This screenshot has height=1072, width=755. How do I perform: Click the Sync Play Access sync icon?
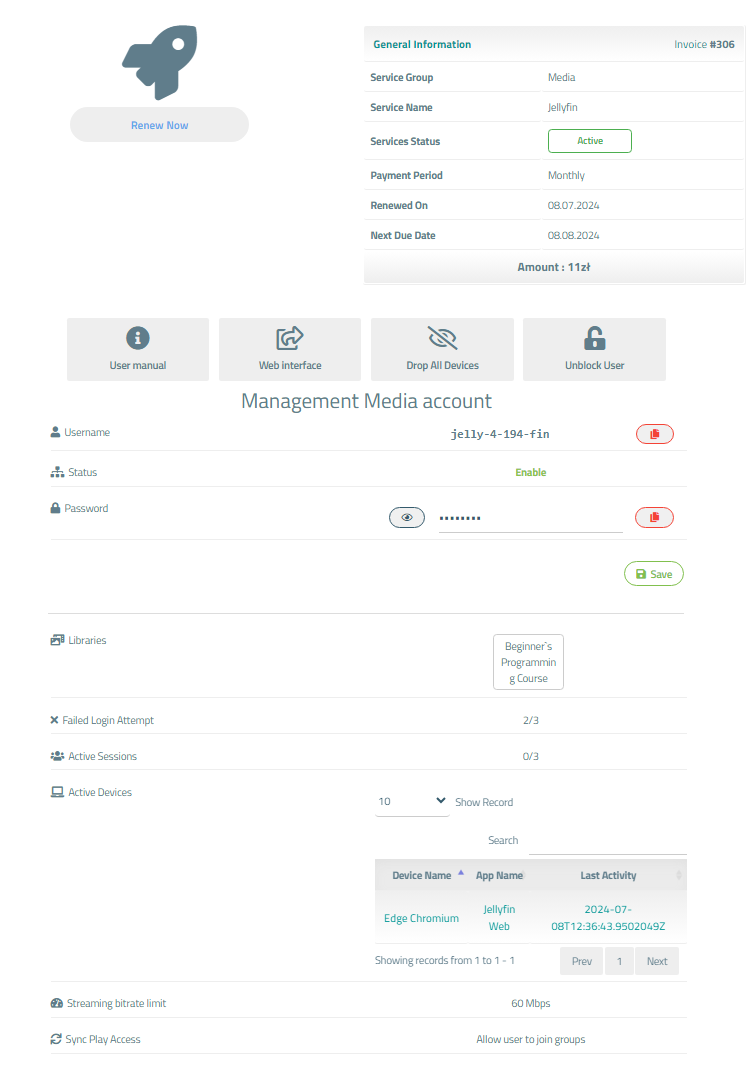[x=56, y=1039]
